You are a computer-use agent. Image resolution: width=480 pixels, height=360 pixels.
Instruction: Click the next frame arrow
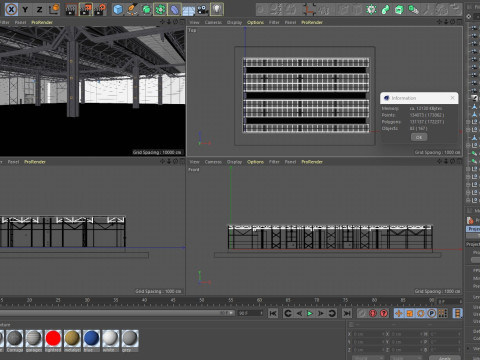click(x=321, y=313)
